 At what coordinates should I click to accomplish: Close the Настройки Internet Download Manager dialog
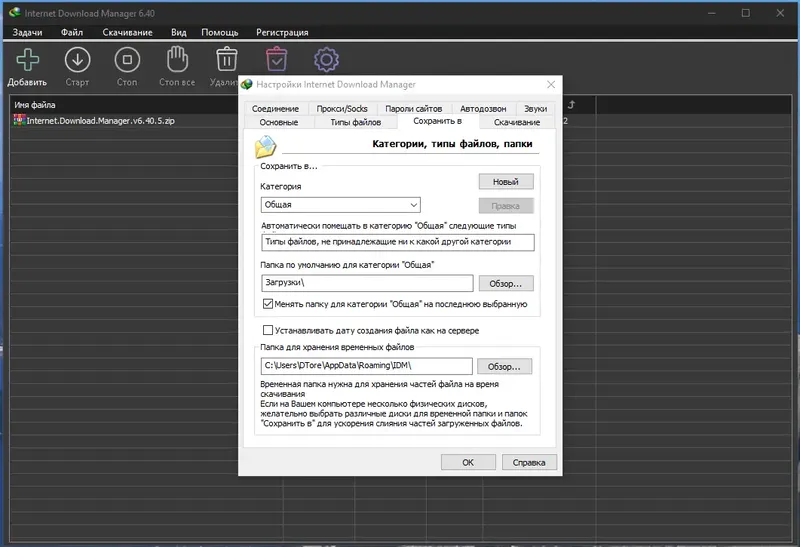coord(551,84)
